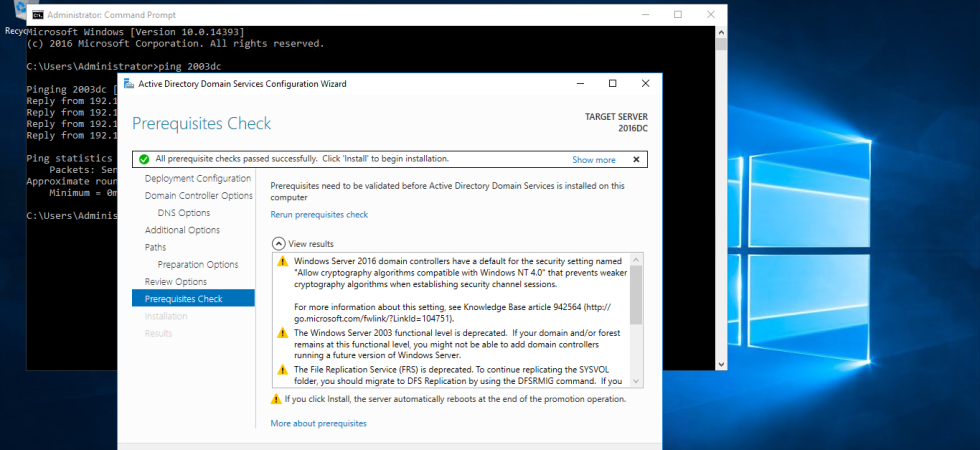Click the TARGET SERVER 2016DC label
Screen dimensions: 980x450
[616, 122]
